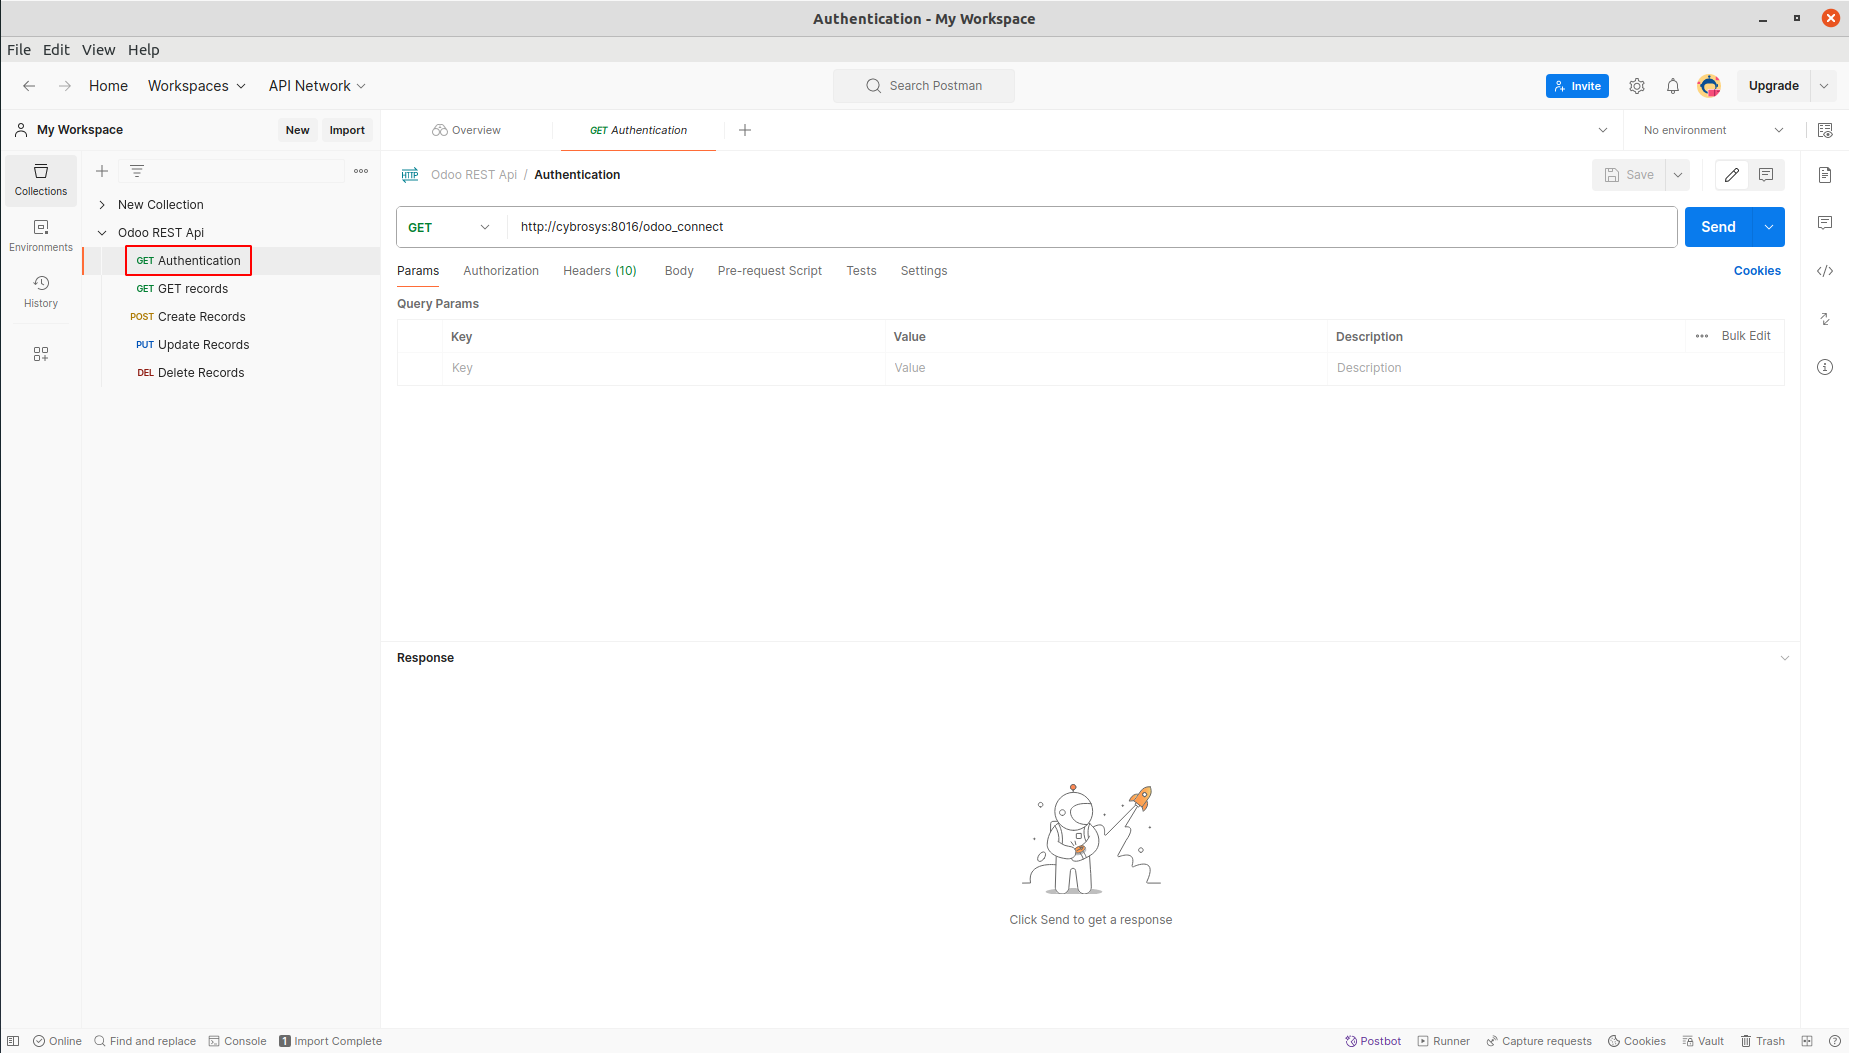Viewport: 1849px width, 1053px height.
Task: Select the Delete Records request
Action: click(x=190, y=373)
